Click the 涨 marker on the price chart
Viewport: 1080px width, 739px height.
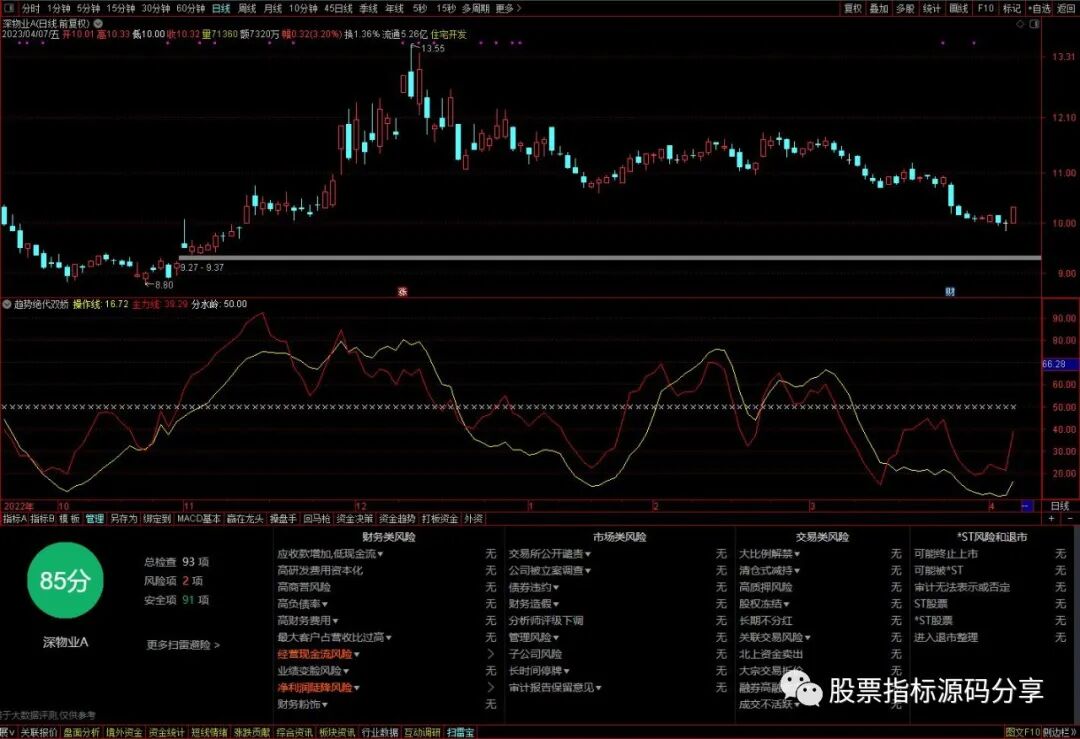[x=403, y=292]
